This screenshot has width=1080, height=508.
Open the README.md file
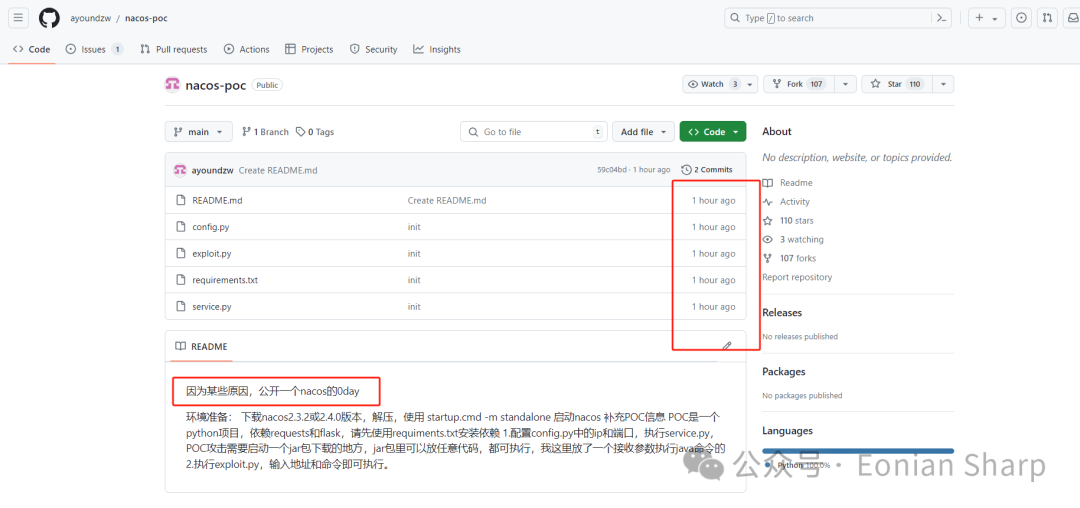(x=217, y=200)
